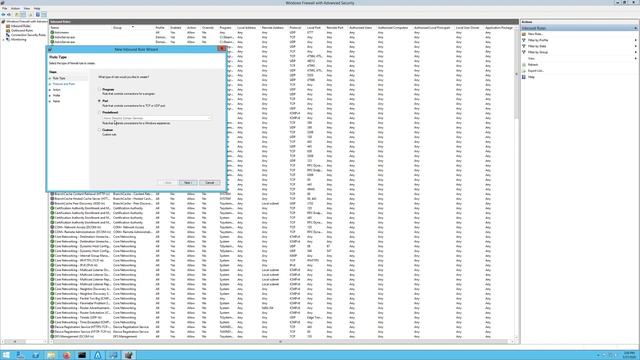
Task: Click Filter by State in Actions pane
Action: (x=537, y=46)
